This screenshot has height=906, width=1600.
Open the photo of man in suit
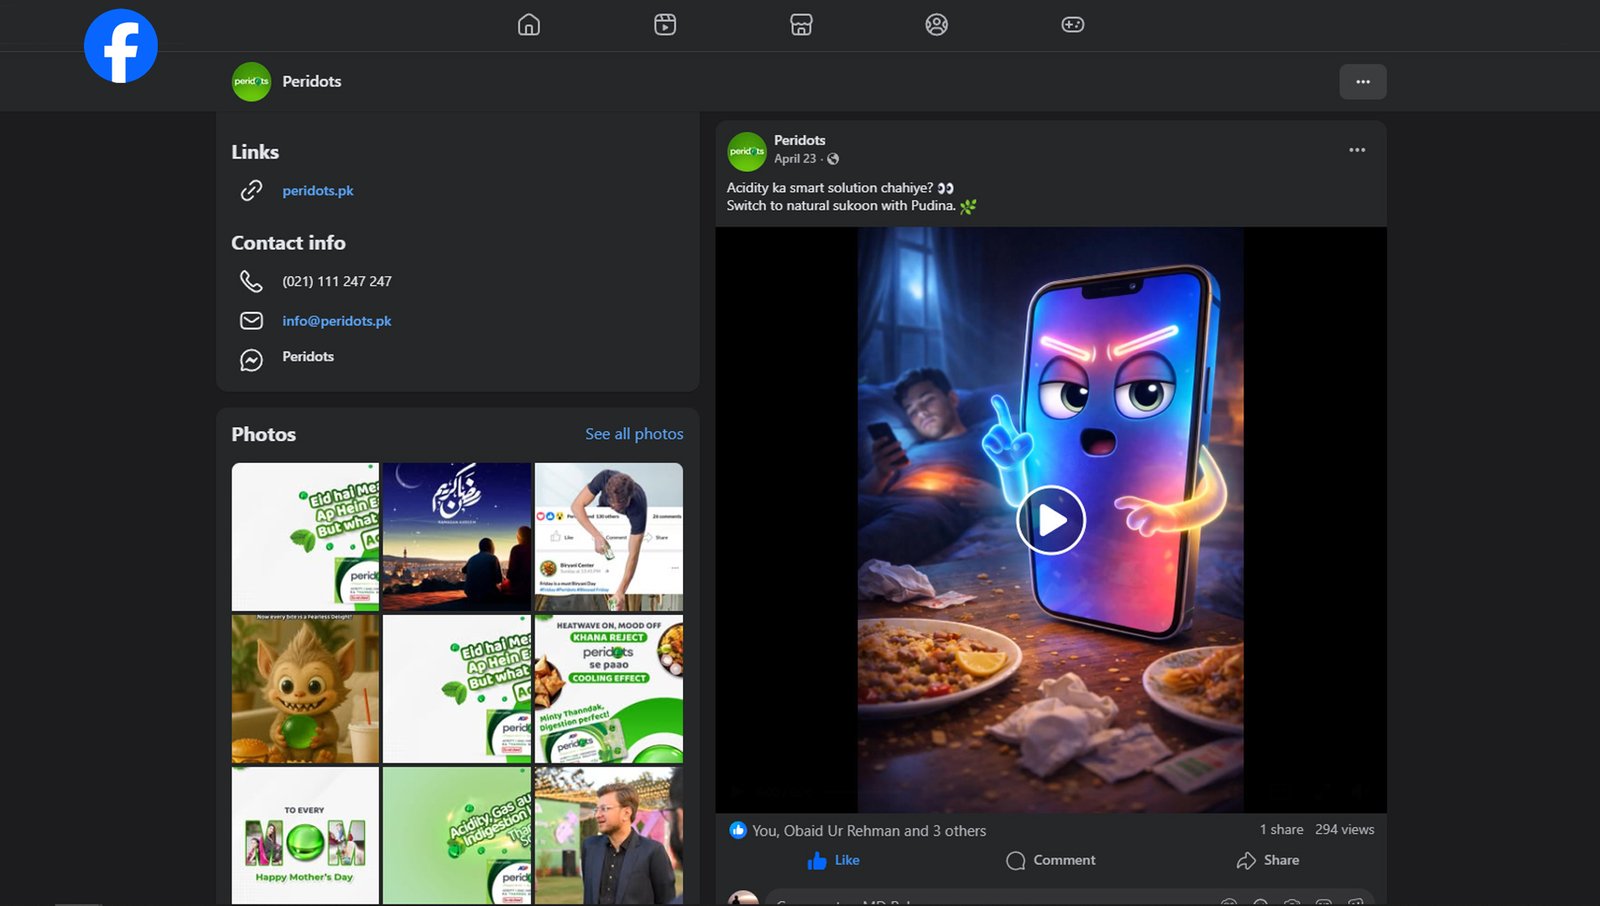coord(609,835)
